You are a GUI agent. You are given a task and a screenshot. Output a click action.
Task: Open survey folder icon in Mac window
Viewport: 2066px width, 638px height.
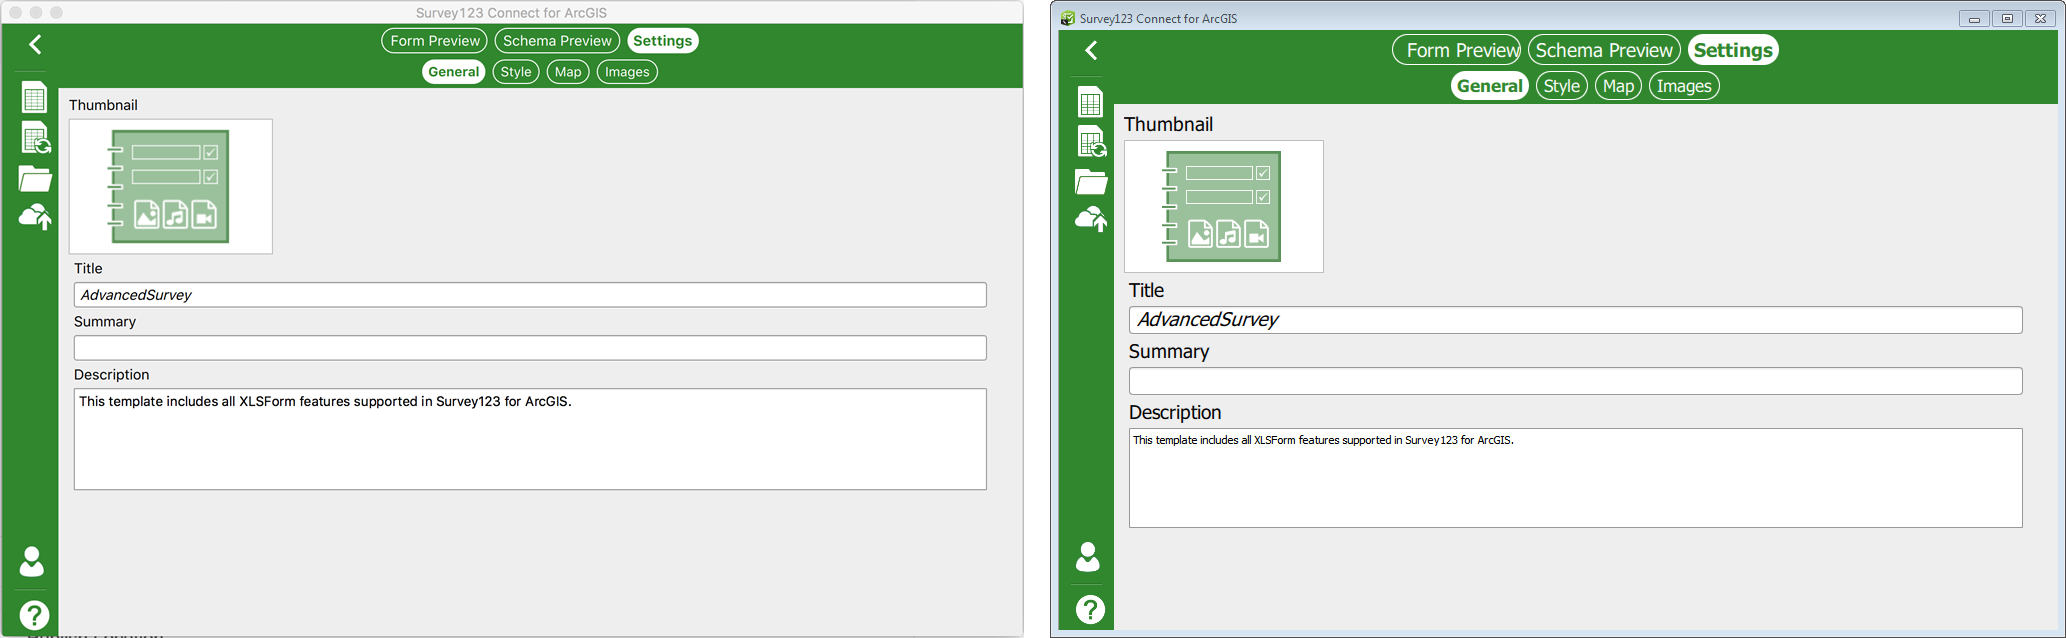(x=35, y=178)
